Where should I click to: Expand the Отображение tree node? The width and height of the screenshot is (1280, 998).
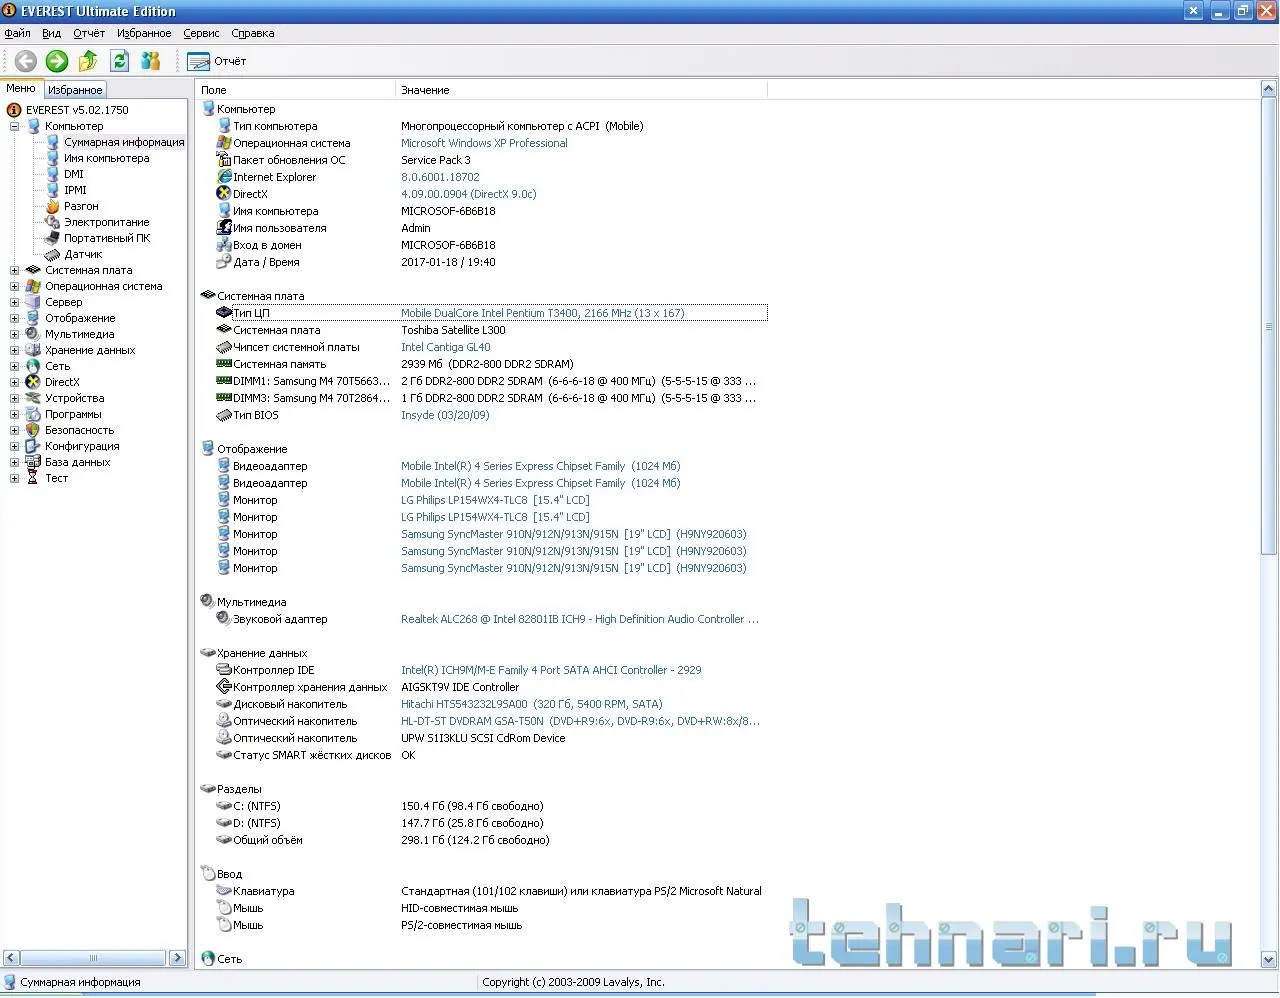pos(15,319)
